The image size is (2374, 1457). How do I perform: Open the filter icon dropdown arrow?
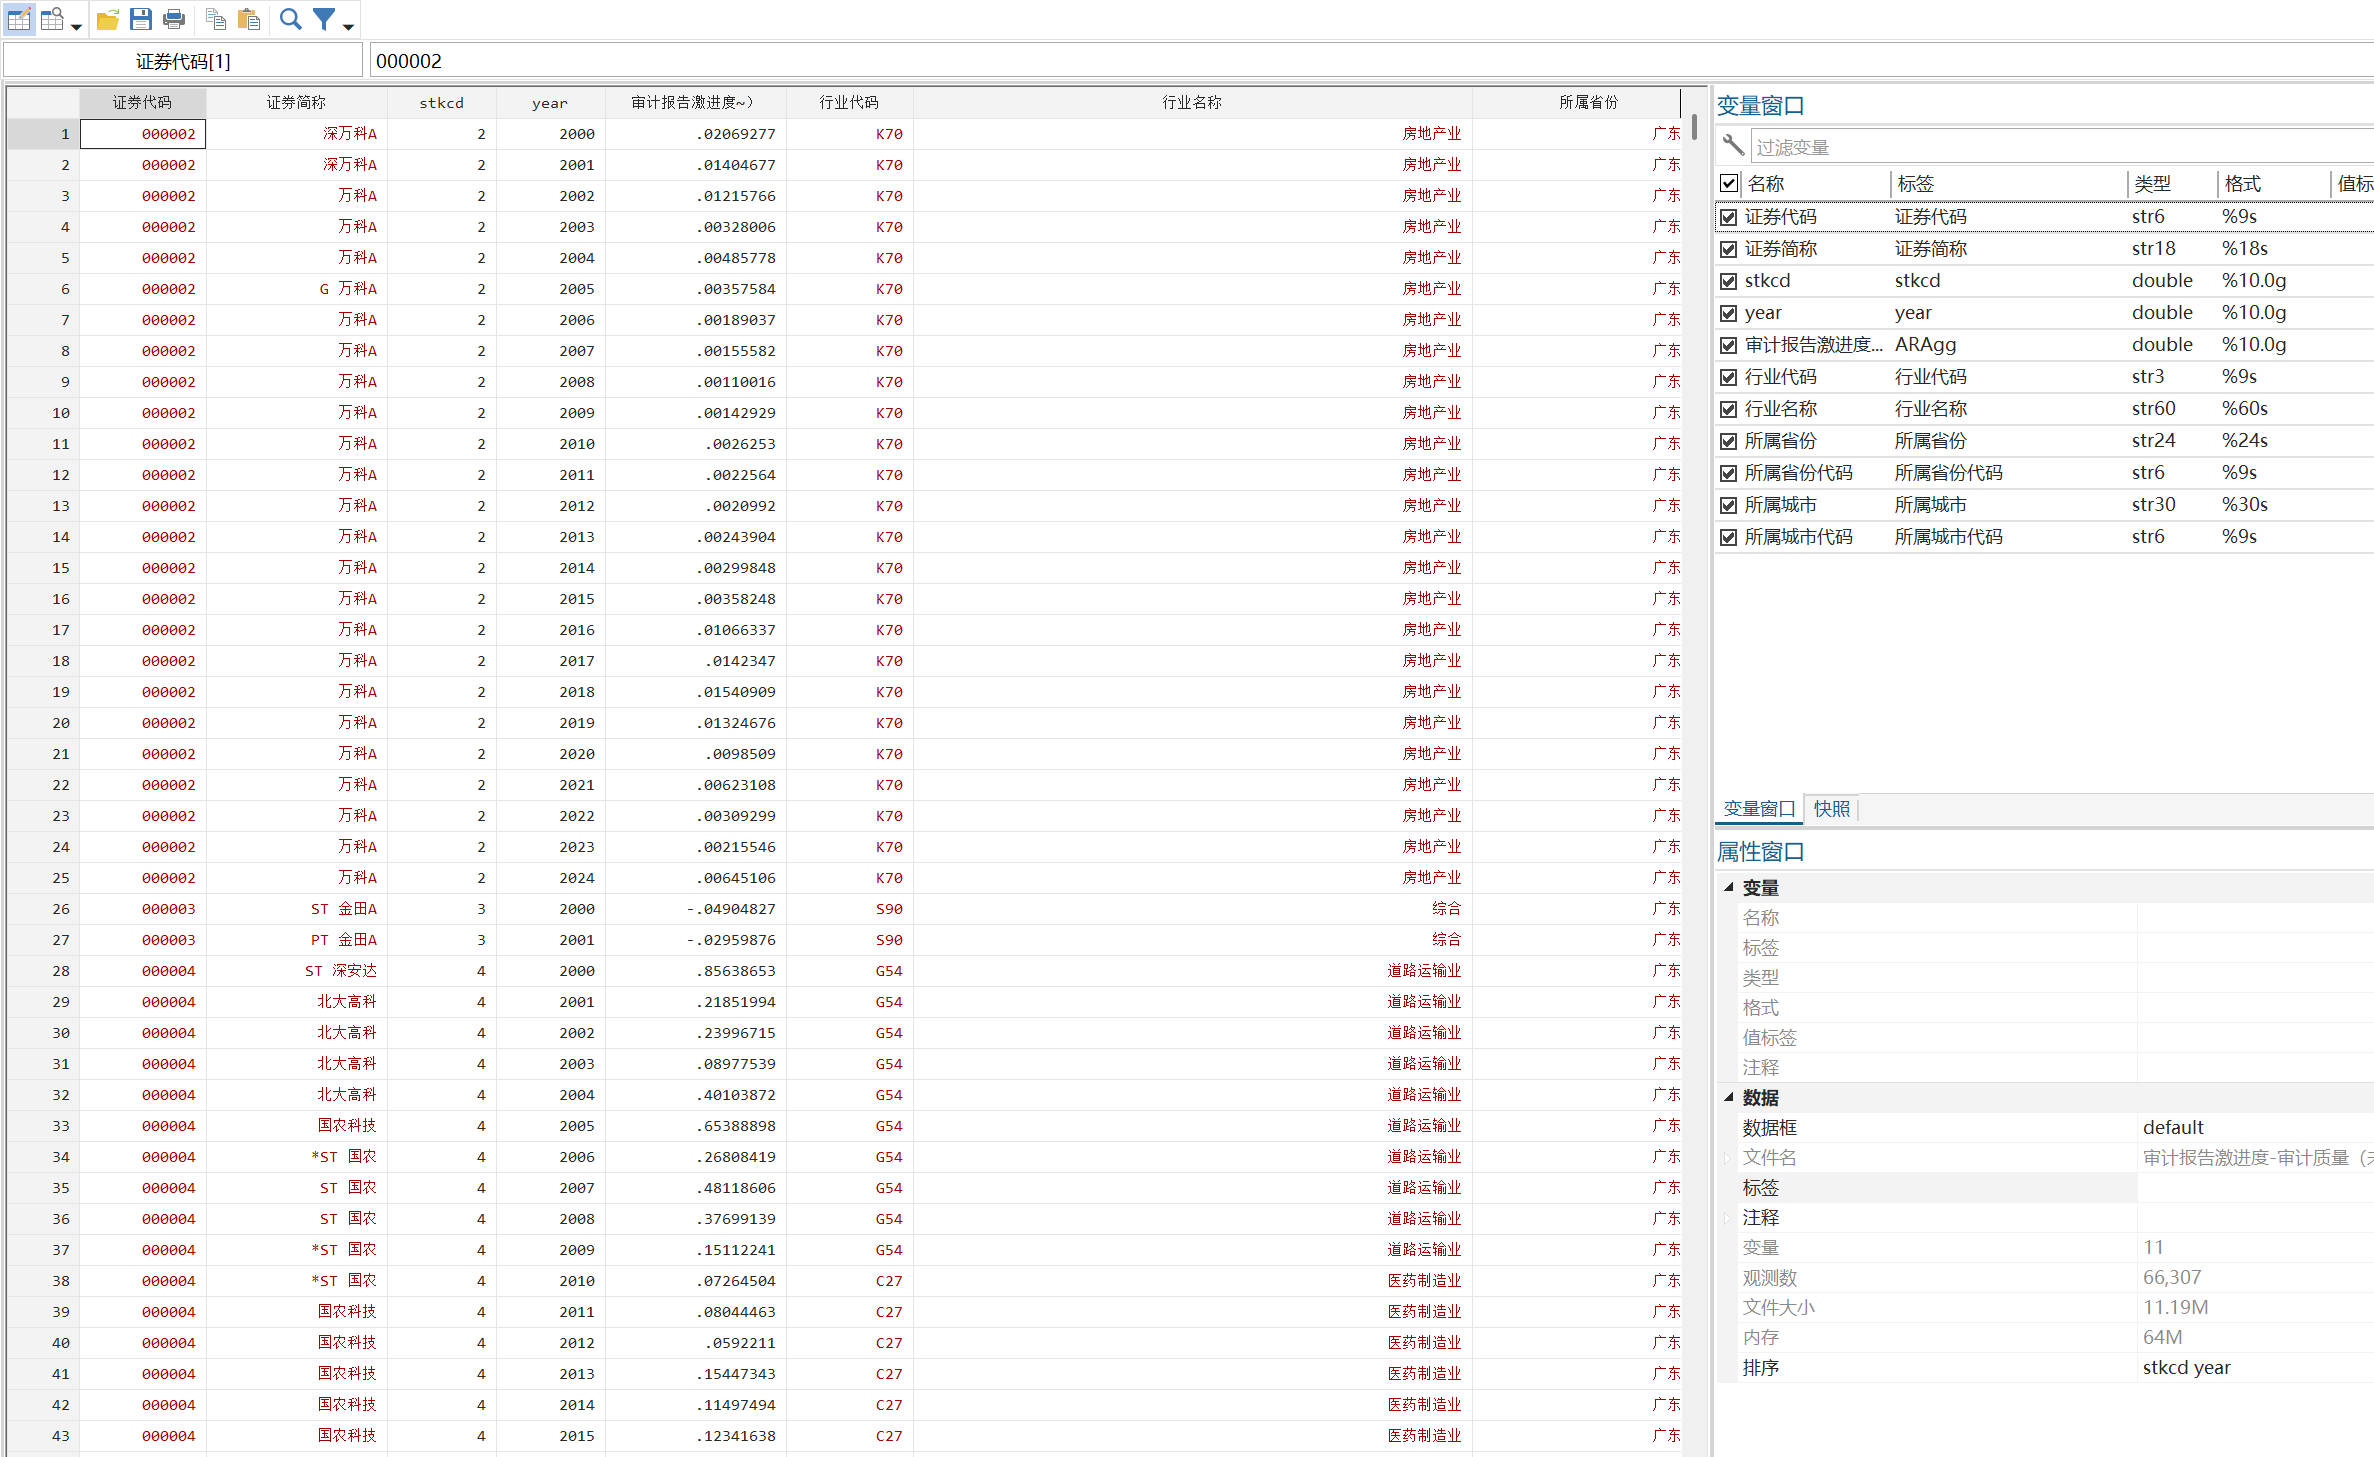[348, 26]
